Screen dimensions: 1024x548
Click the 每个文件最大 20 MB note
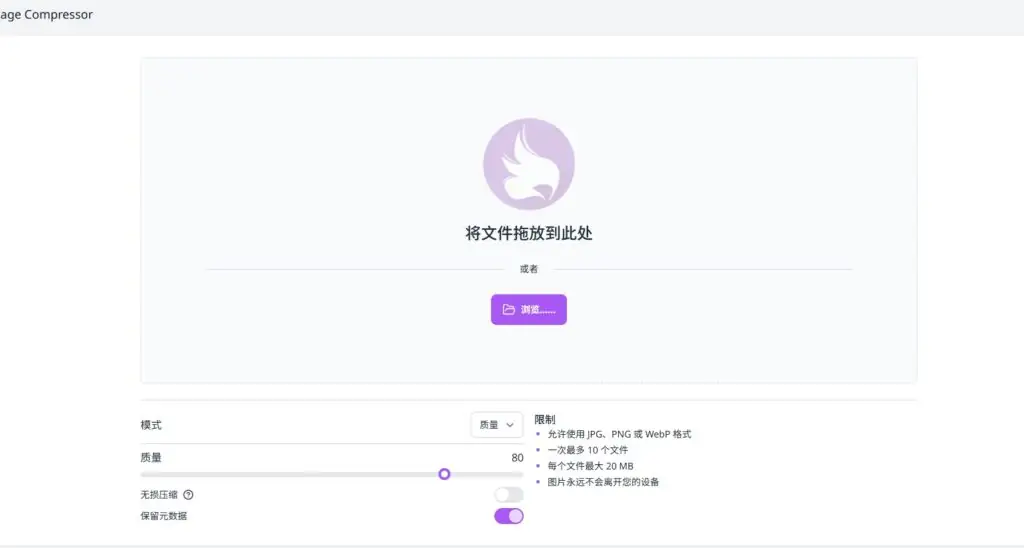[590, 466]
